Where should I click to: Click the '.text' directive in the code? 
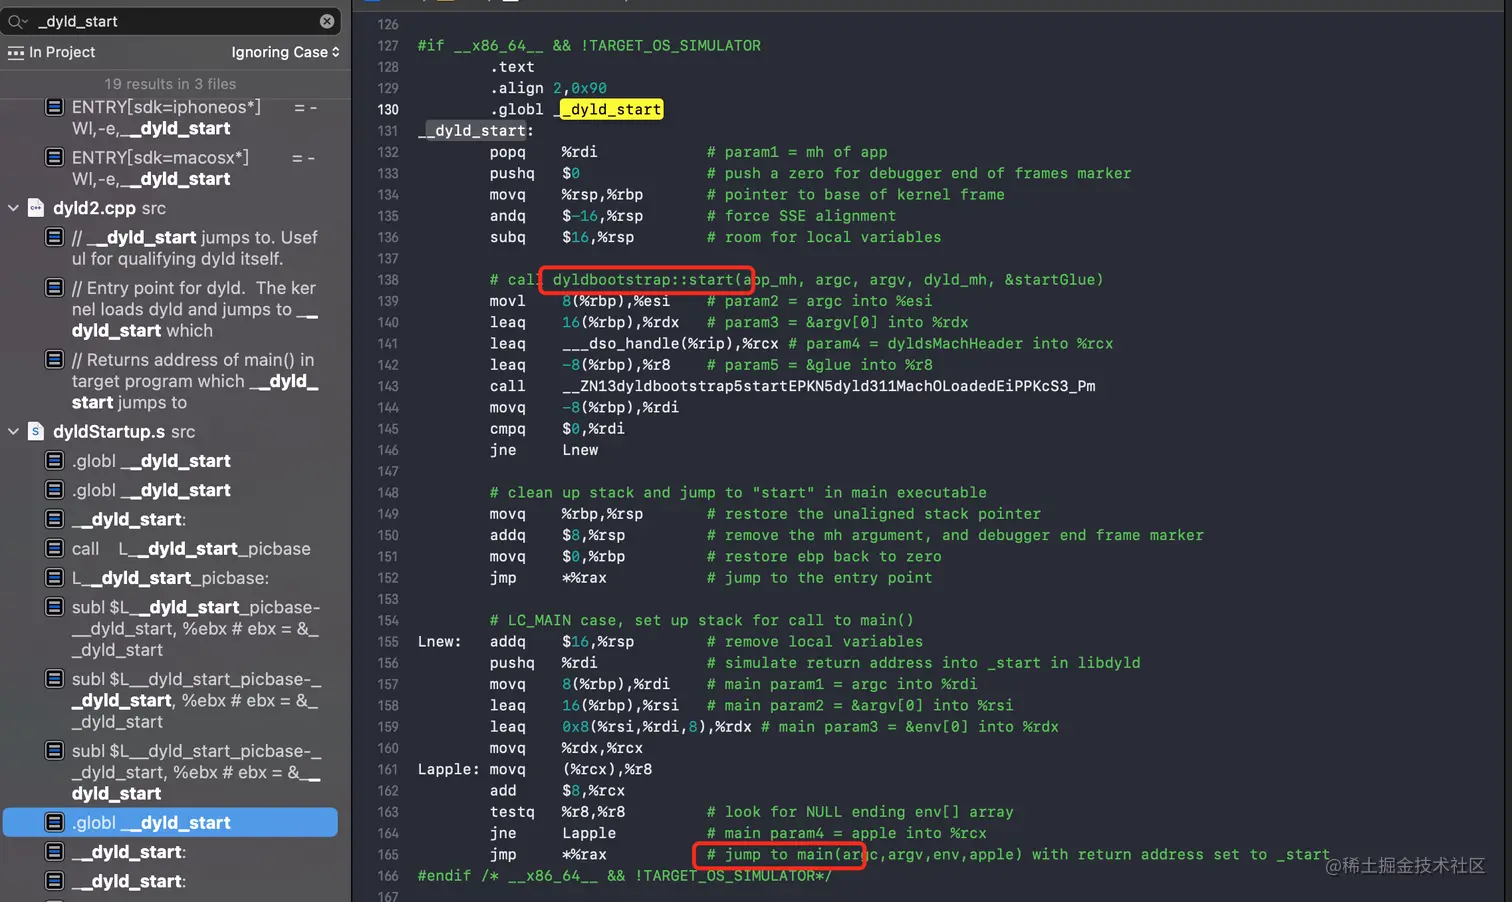[x=512, y=67]
